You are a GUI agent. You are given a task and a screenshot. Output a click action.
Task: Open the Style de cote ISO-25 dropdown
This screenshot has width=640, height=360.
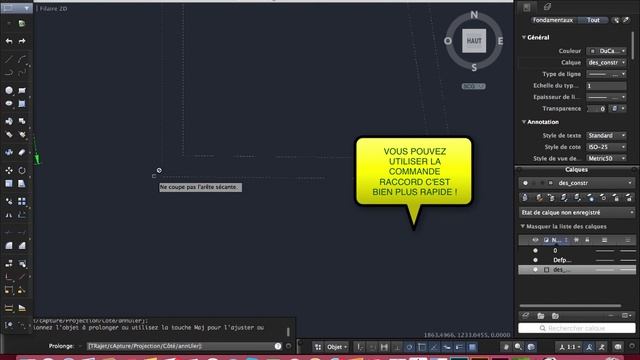(x=606, y=147)
